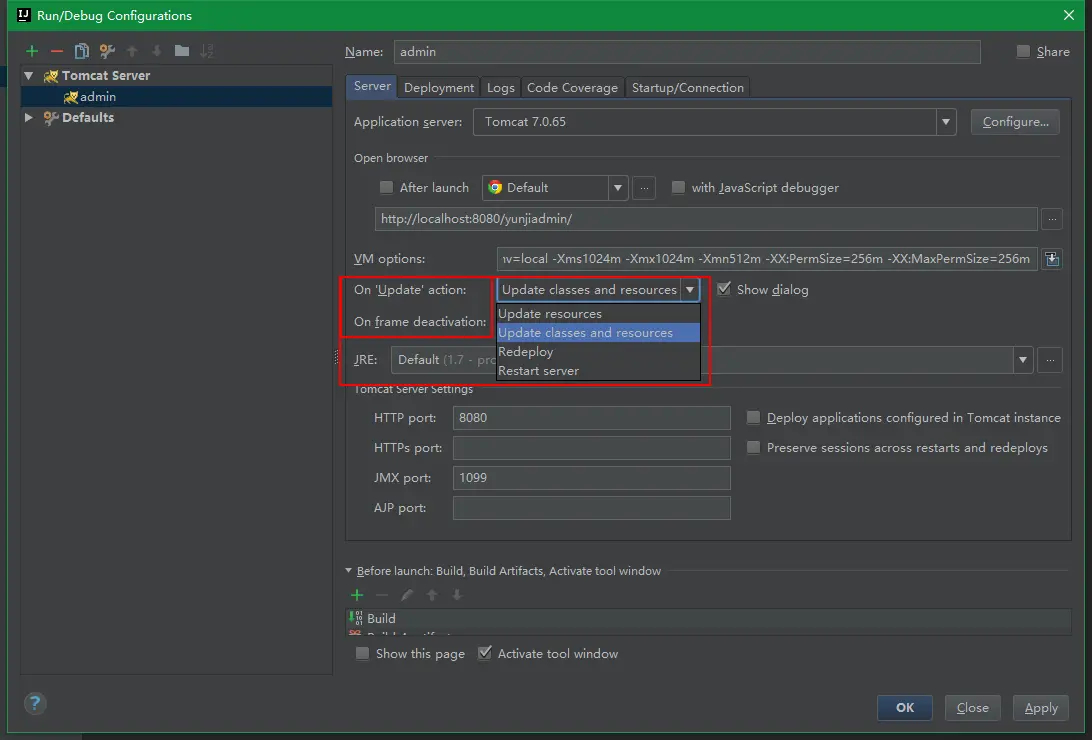Enable with JavaScript debugger checkbox
Screen dimensions: 1092x740
[678, 187]
